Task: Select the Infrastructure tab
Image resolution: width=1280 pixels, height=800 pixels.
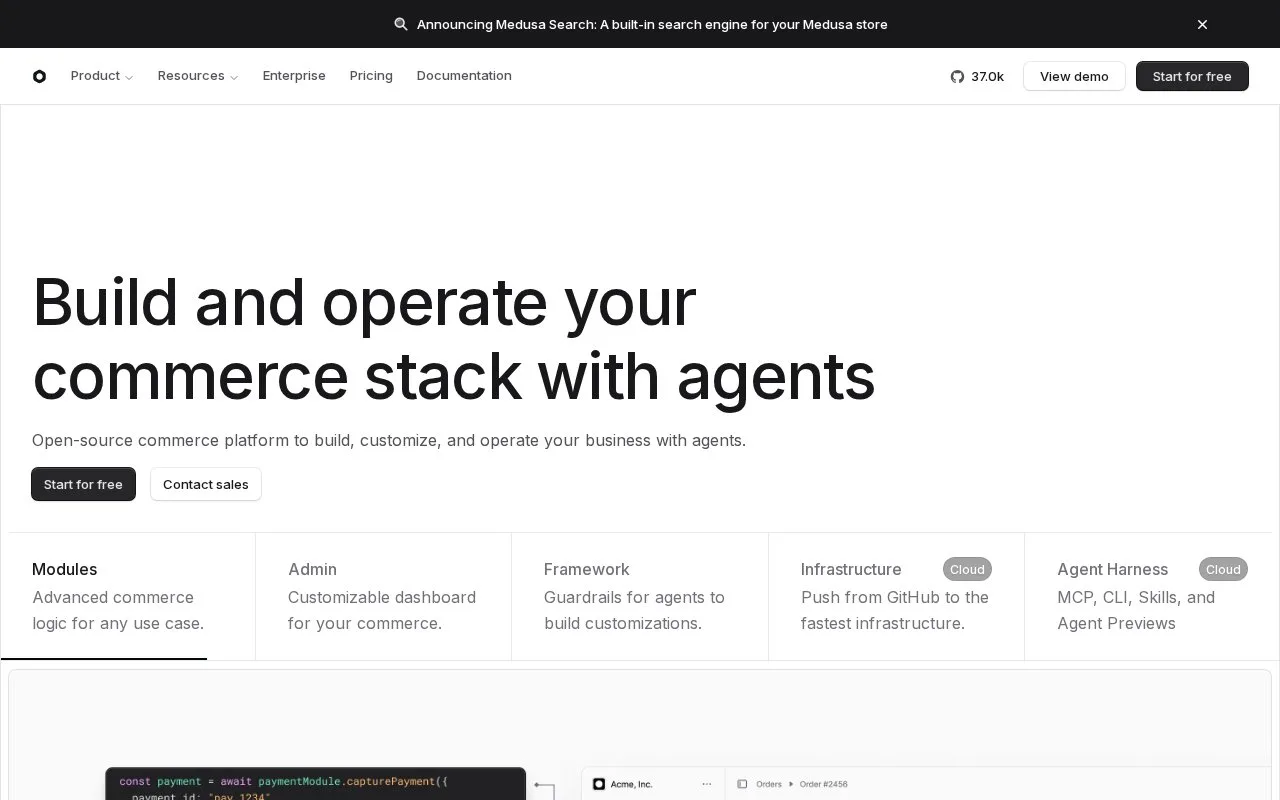Action: click(896, 596)
